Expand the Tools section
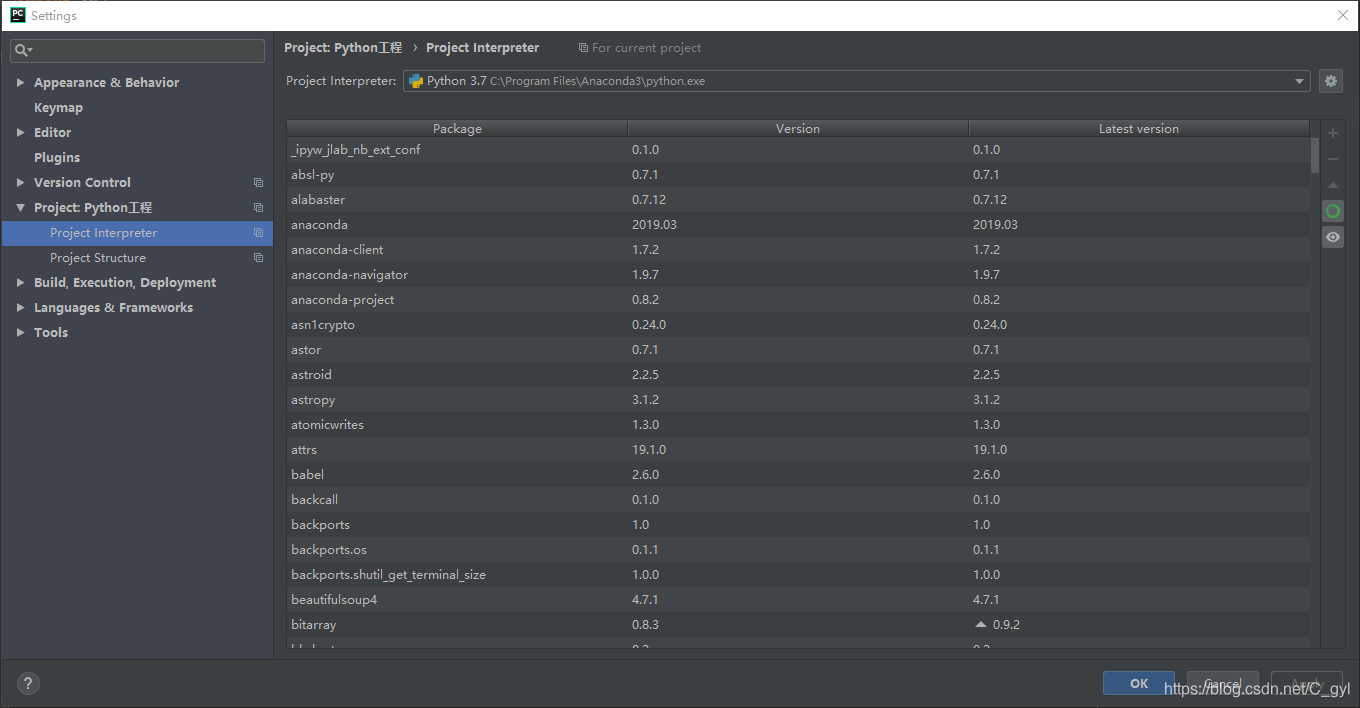 pos(20,333)
